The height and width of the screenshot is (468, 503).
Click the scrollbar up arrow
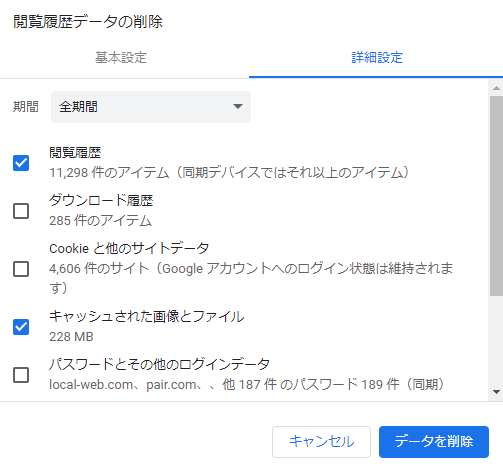496,88
